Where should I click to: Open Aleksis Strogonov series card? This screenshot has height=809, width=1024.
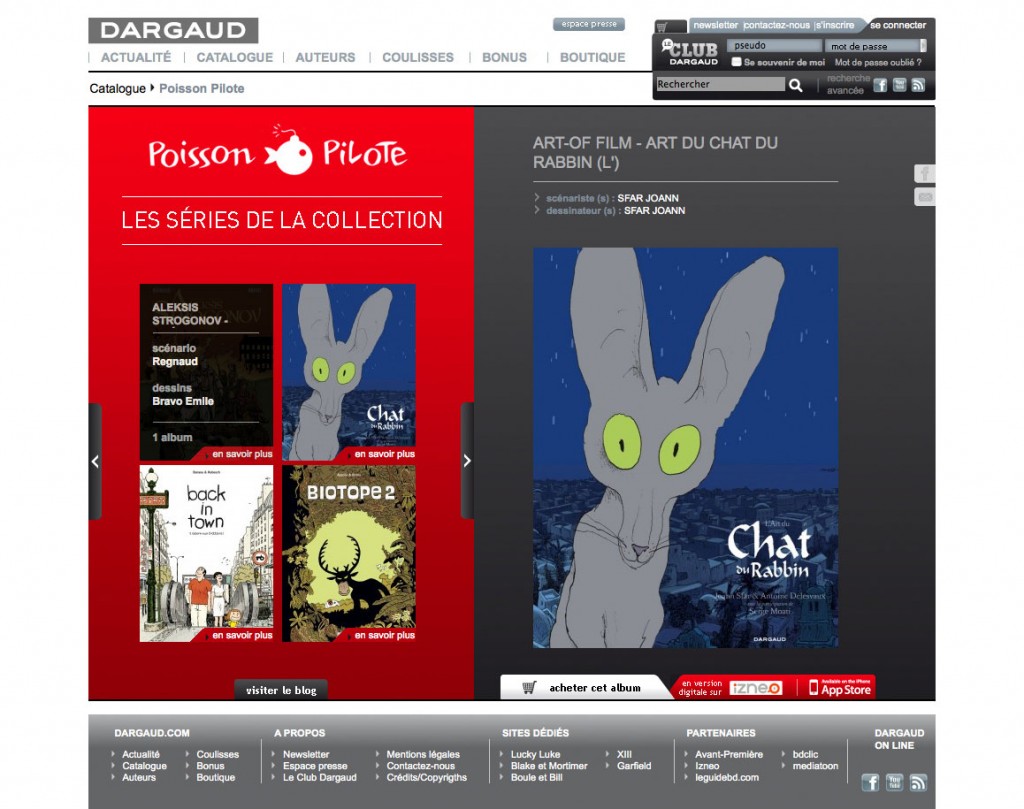206,372
